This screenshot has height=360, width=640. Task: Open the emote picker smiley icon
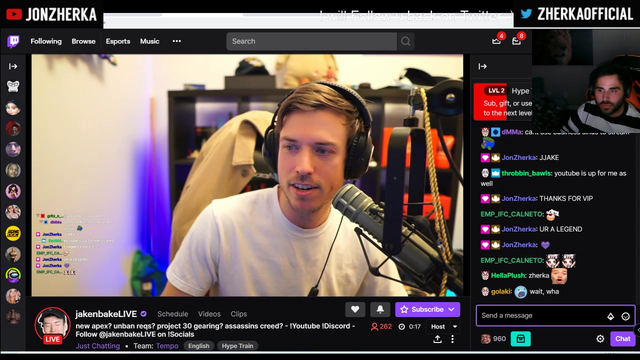(625, 316)
